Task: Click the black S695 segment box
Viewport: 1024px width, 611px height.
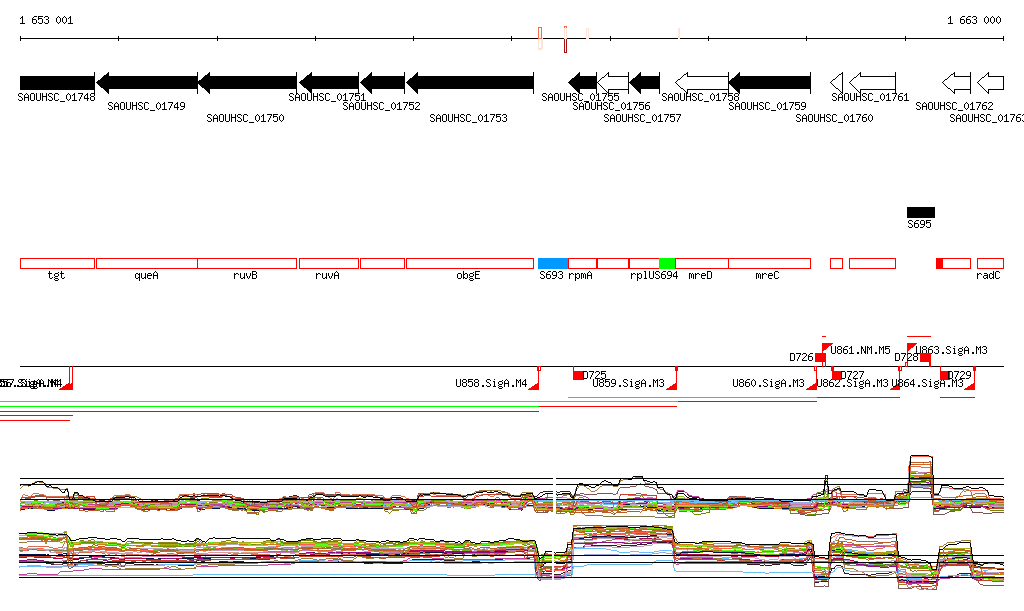Action: [921, 212]
